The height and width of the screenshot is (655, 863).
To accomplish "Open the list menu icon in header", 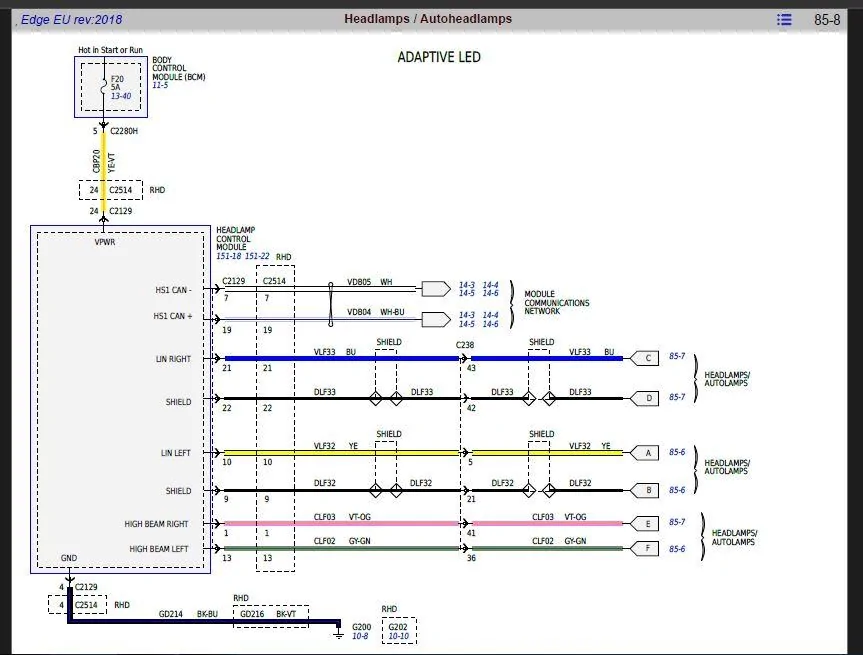I will point(784,20).
